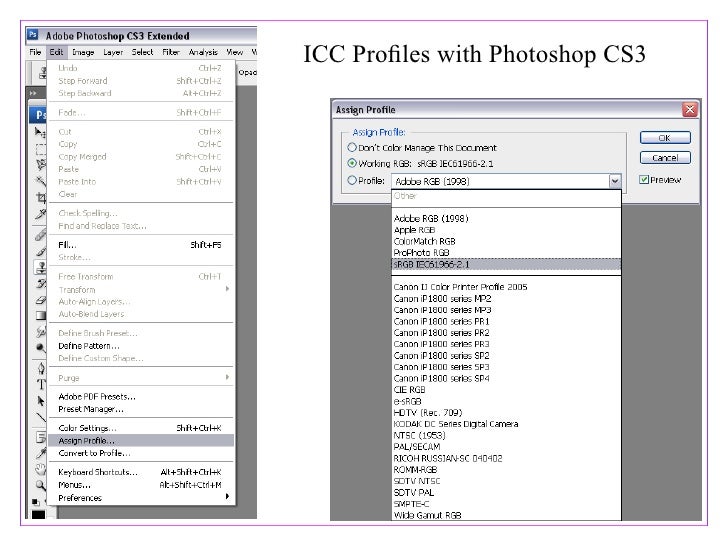Click the foreground color swatch
Image resolution: width=728 pixels, height=546 pixels.
(x=38, y=514)
